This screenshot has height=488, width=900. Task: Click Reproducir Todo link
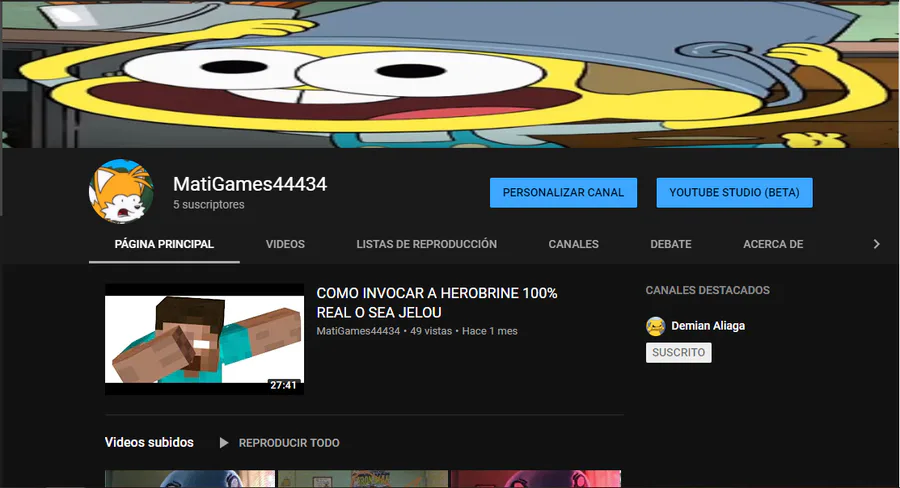(x=289, y=443)
